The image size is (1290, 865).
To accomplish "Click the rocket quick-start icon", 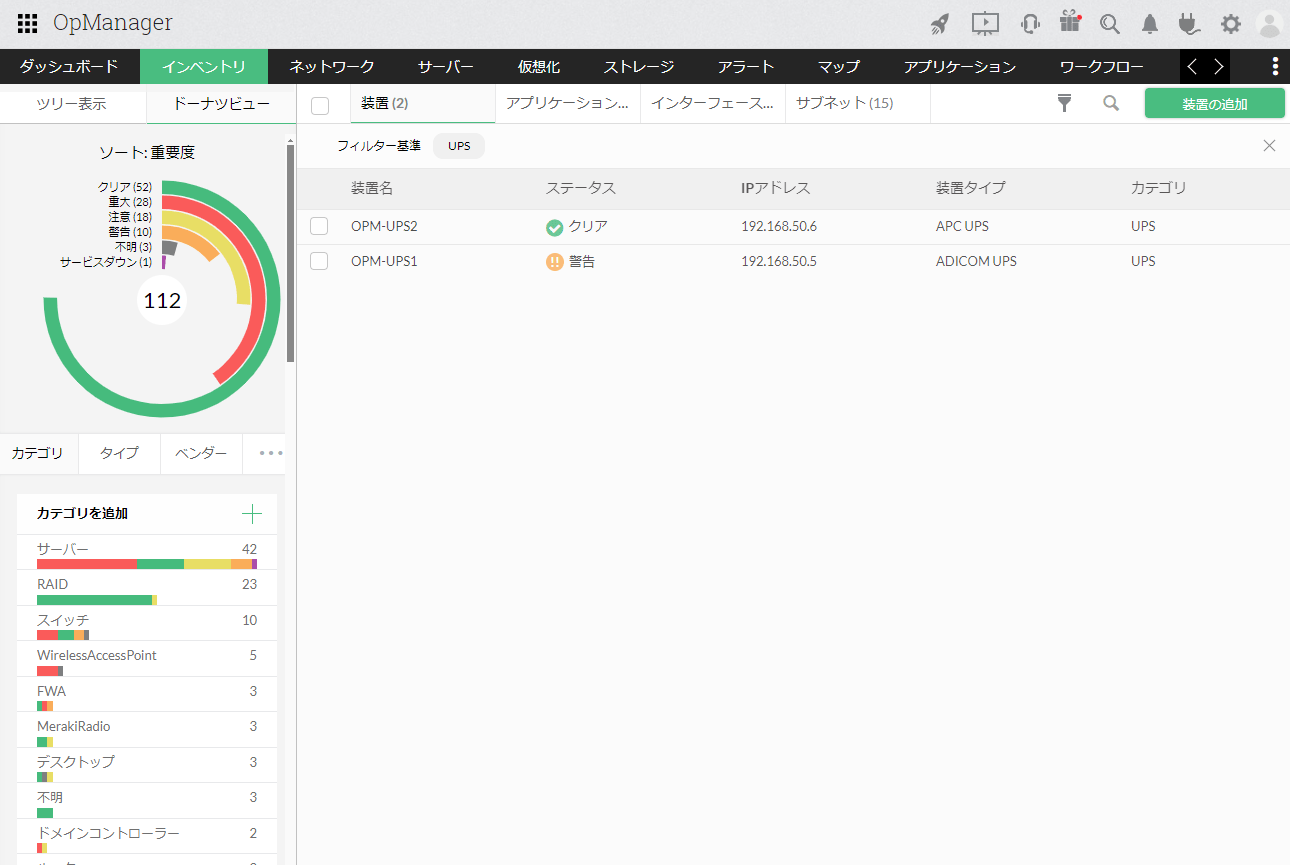I will 939,24.
